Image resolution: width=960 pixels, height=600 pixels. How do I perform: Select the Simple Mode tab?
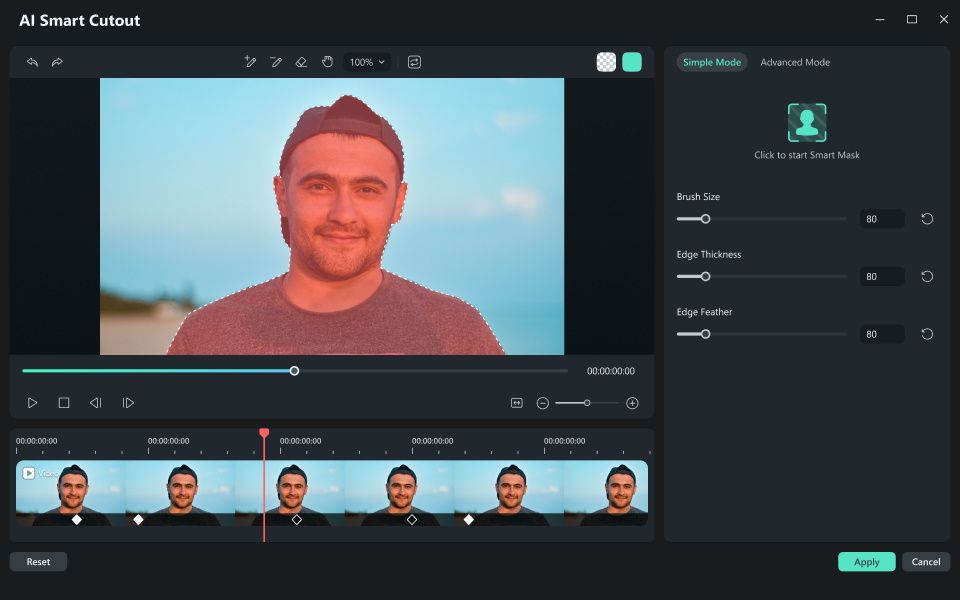711,61
